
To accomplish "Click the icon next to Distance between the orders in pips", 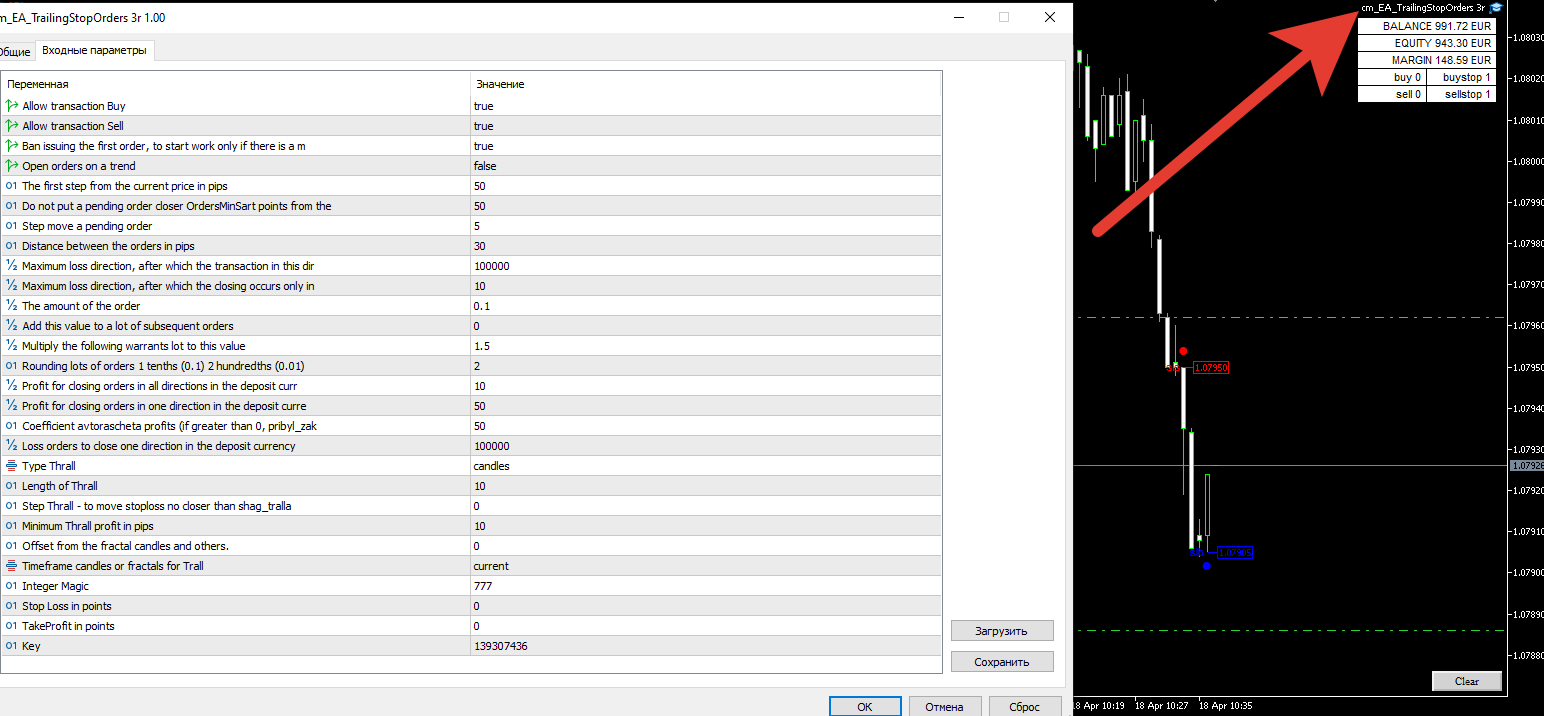I will point(12,246).
